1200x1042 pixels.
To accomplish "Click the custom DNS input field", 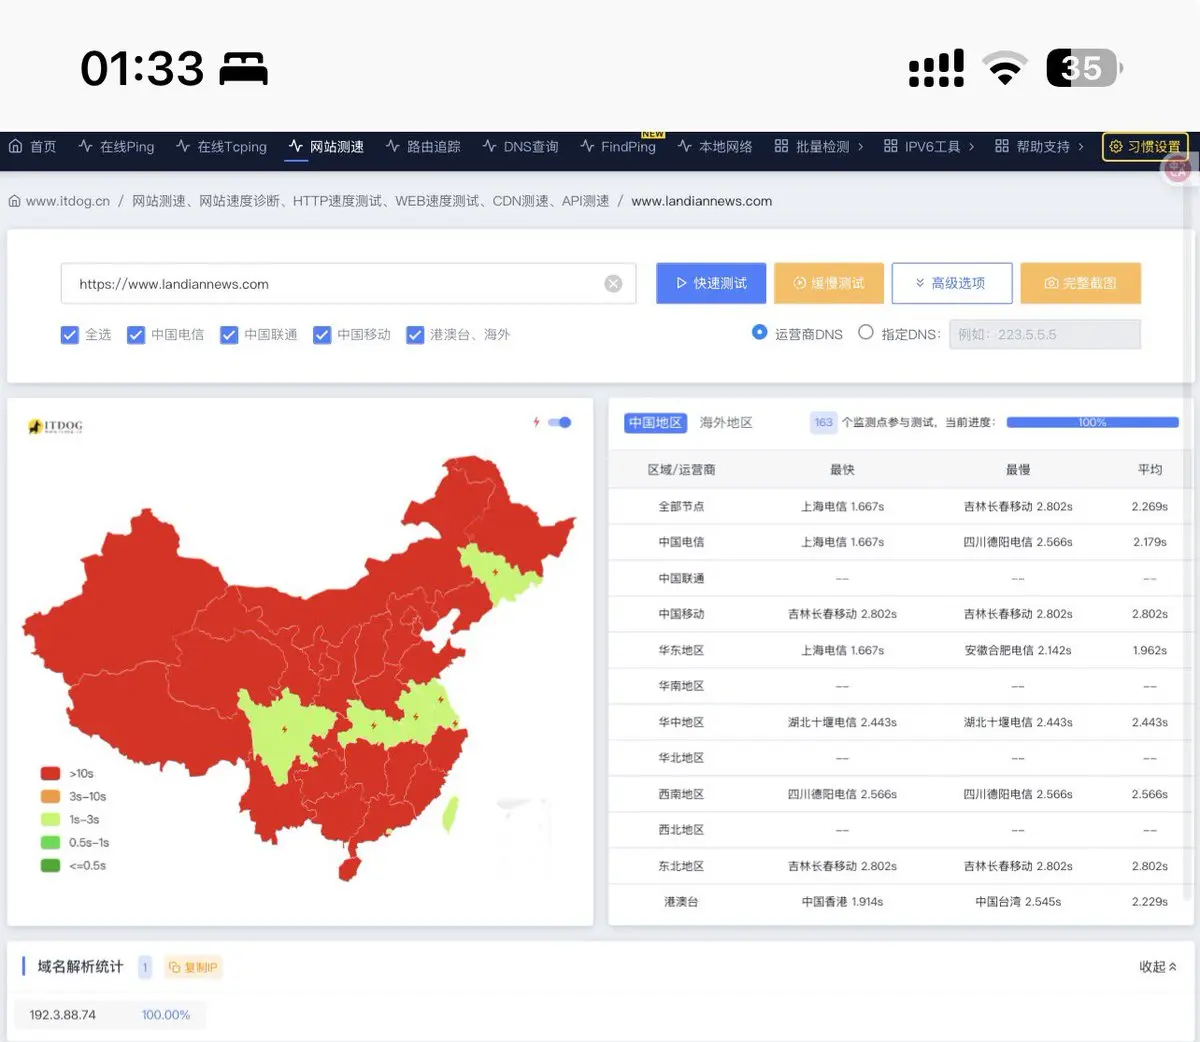I will 1045,334.
